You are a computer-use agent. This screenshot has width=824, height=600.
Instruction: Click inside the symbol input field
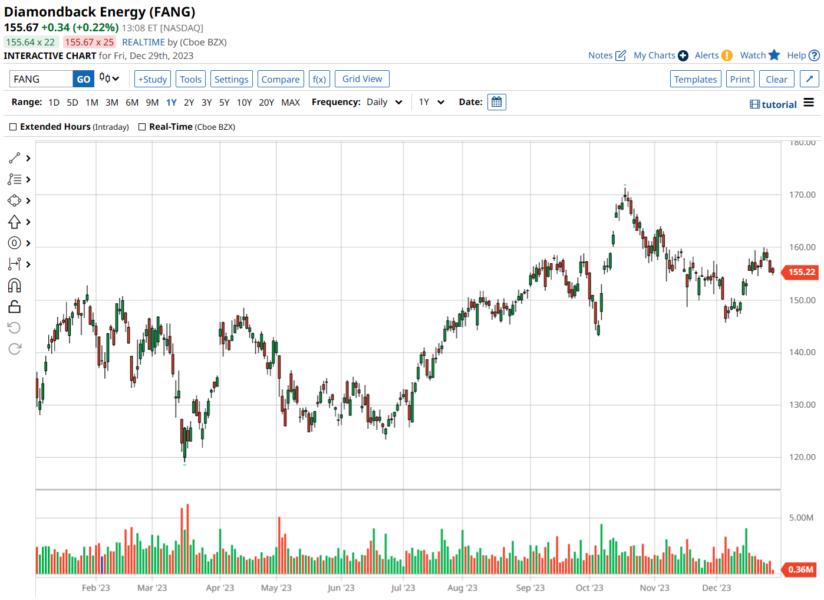pyautogui.click(x=40, y=78)
